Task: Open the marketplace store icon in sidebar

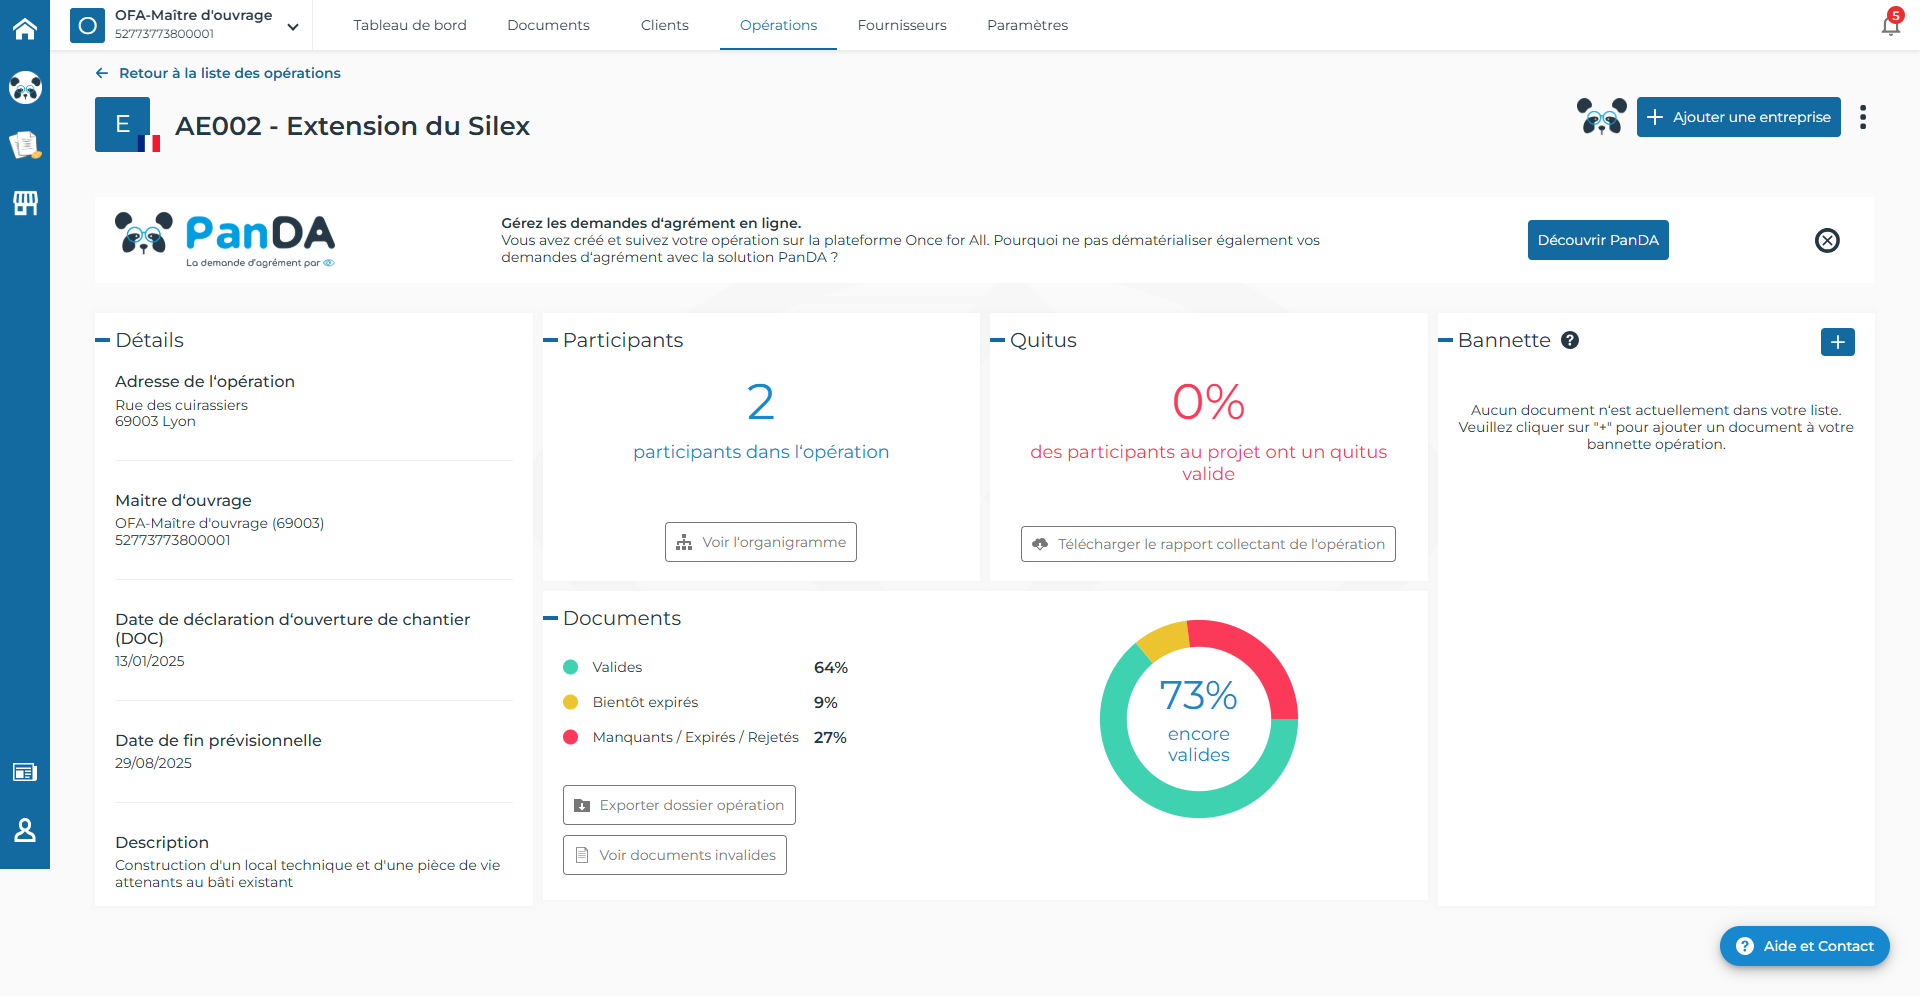Action: (x=25, y=204)
